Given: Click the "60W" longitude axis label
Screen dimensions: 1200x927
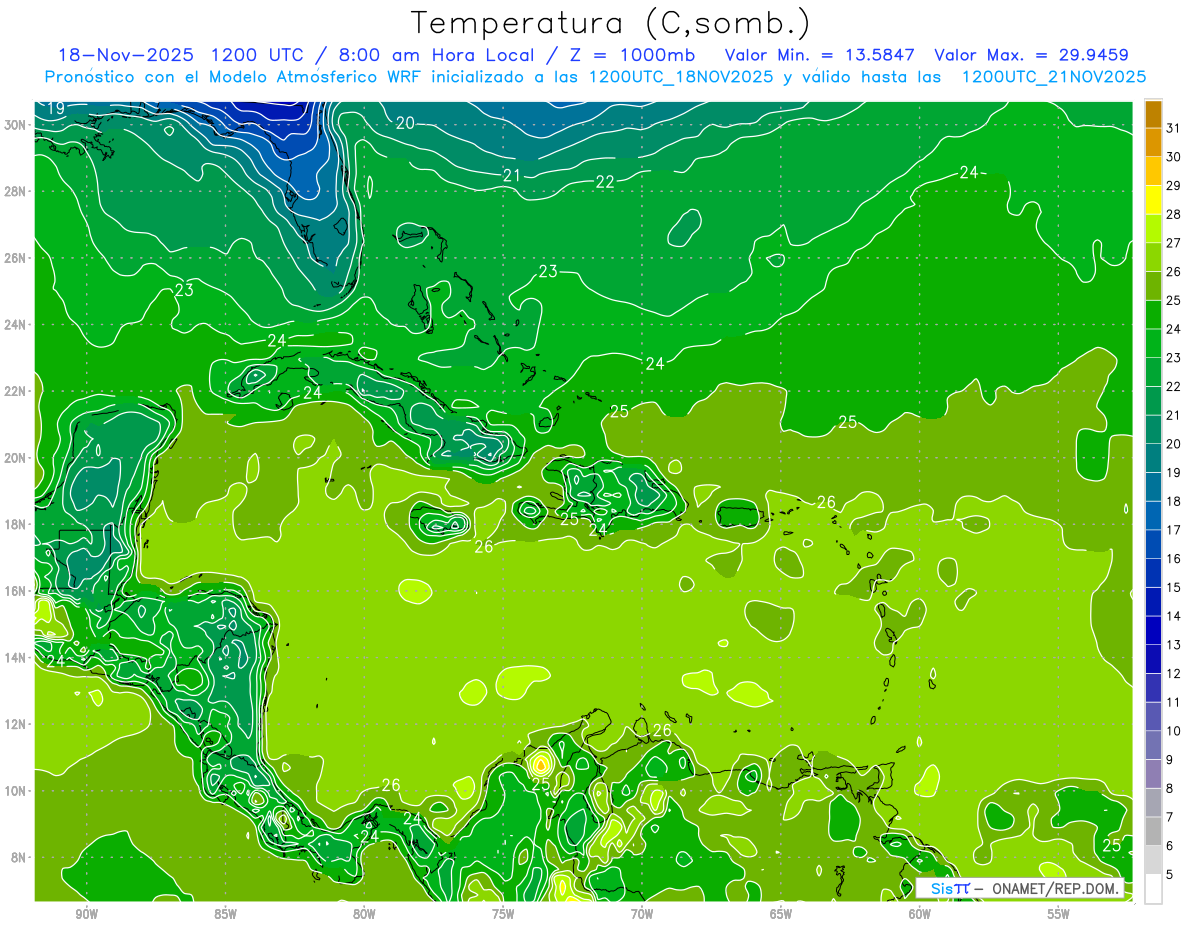Looking at the screenshot, I should 920,914.
